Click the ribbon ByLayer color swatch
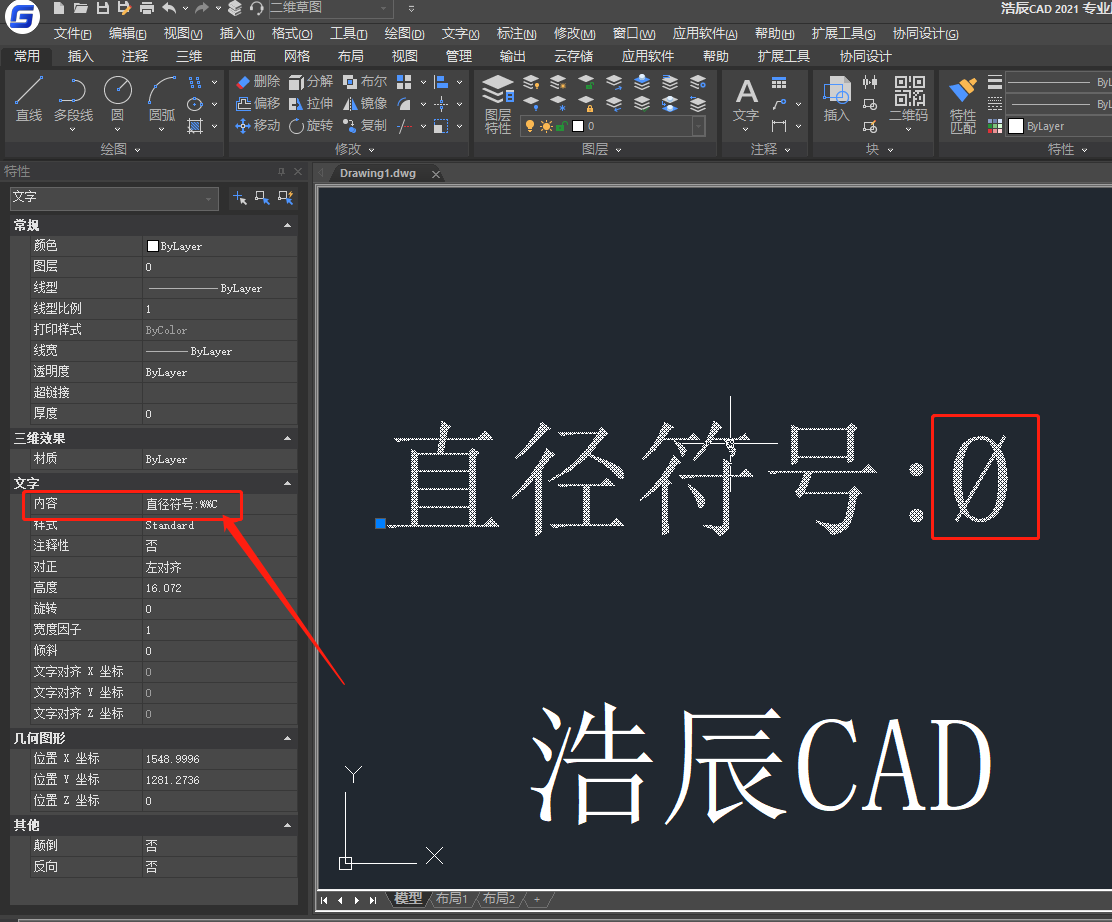 (x=1016, y=126)
